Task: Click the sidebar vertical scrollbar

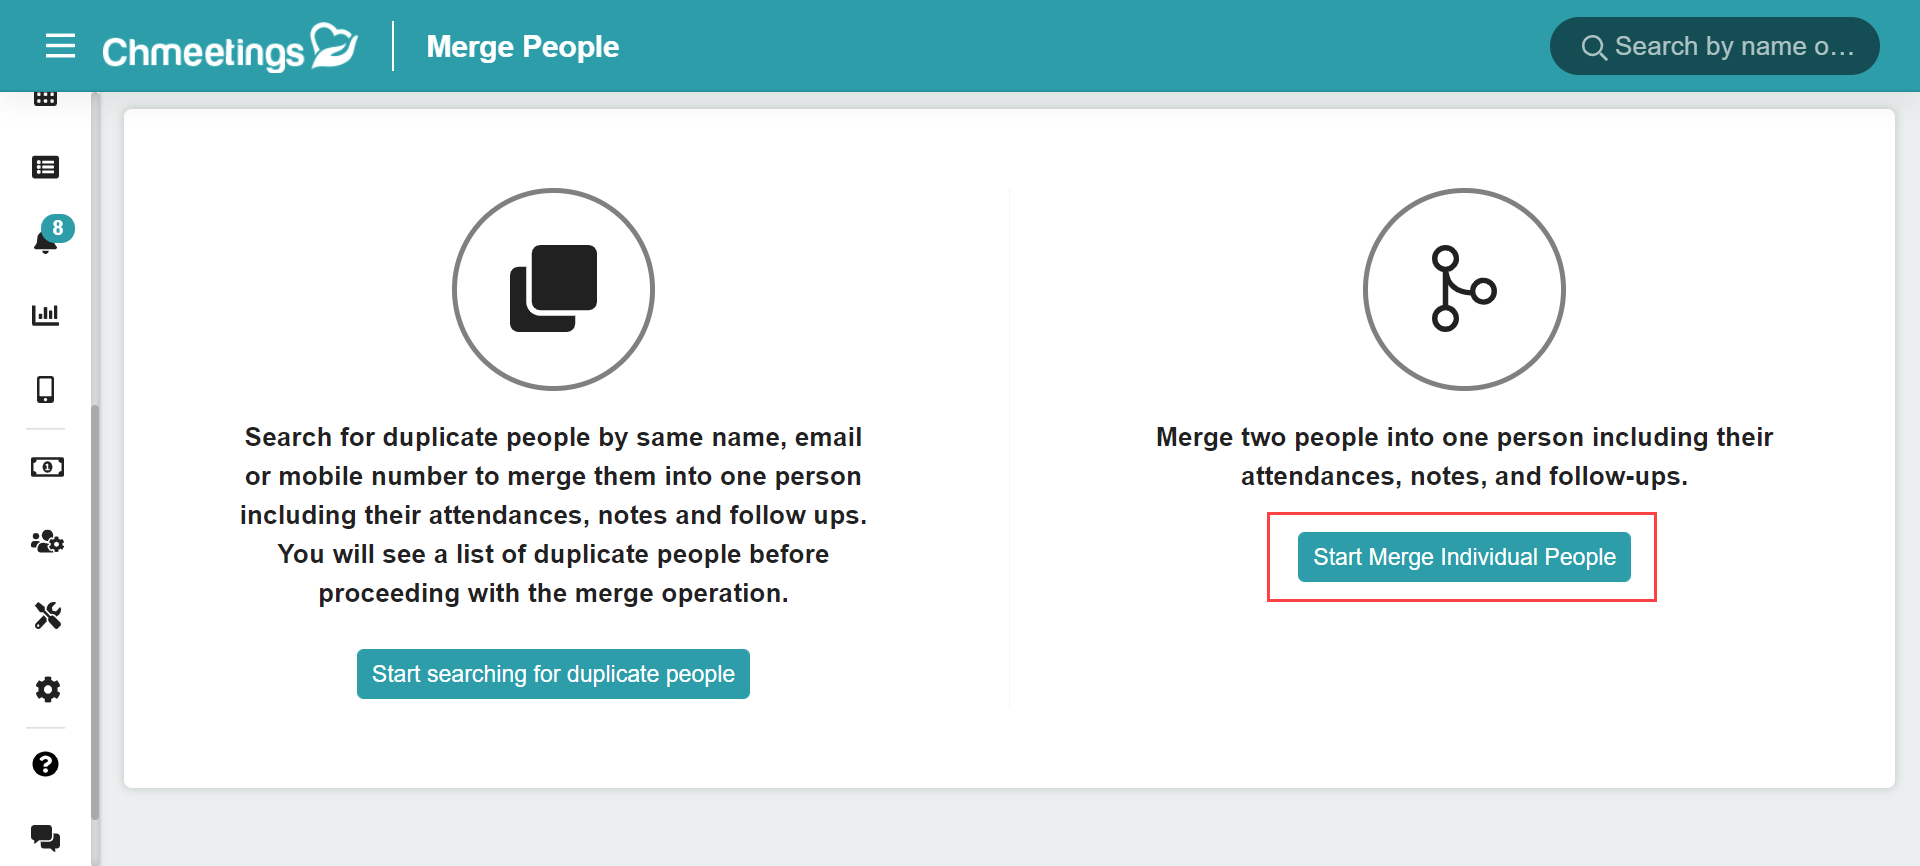Action: (95, 612)
